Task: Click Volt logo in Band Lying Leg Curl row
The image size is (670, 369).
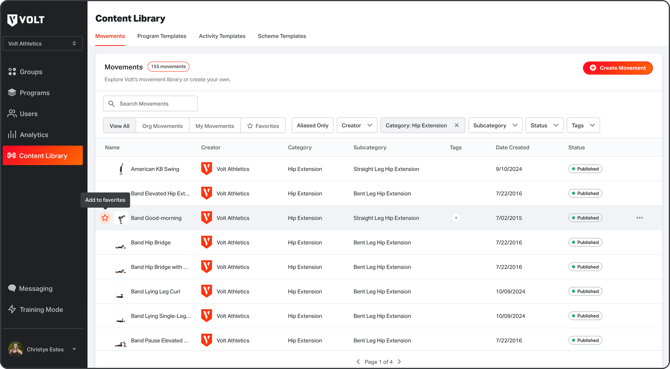Action: point(206,292)
